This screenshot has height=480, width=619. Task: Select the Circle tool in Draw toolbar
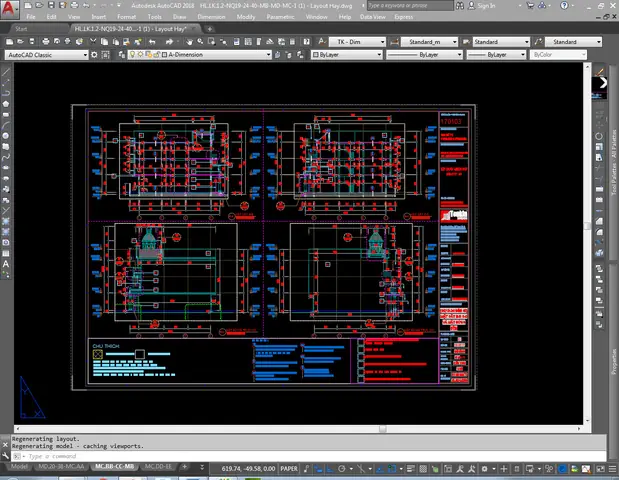pyautogui.click(x=6, y=136)
